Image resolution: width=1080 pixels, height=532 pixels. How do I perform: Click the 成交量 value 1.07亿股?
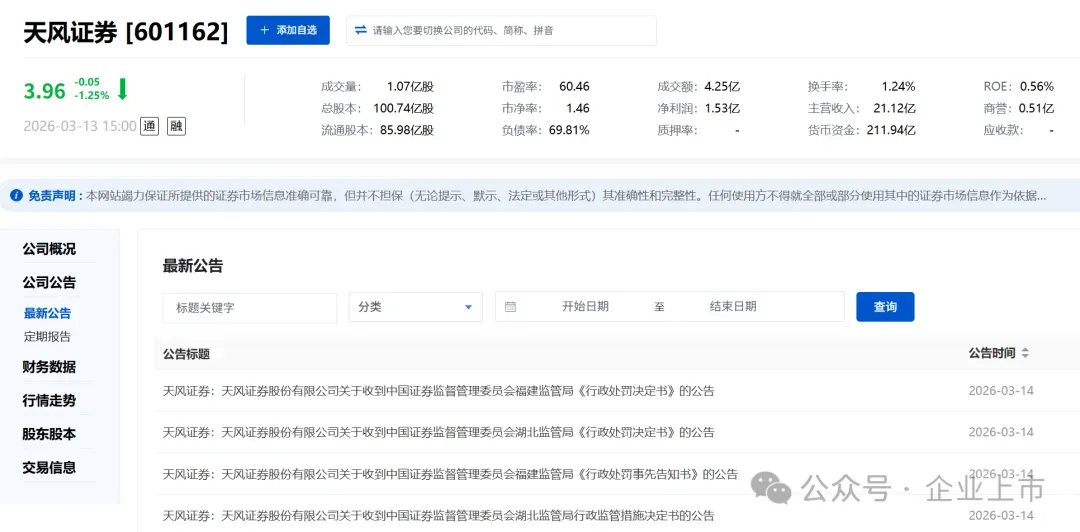[410, 87]
